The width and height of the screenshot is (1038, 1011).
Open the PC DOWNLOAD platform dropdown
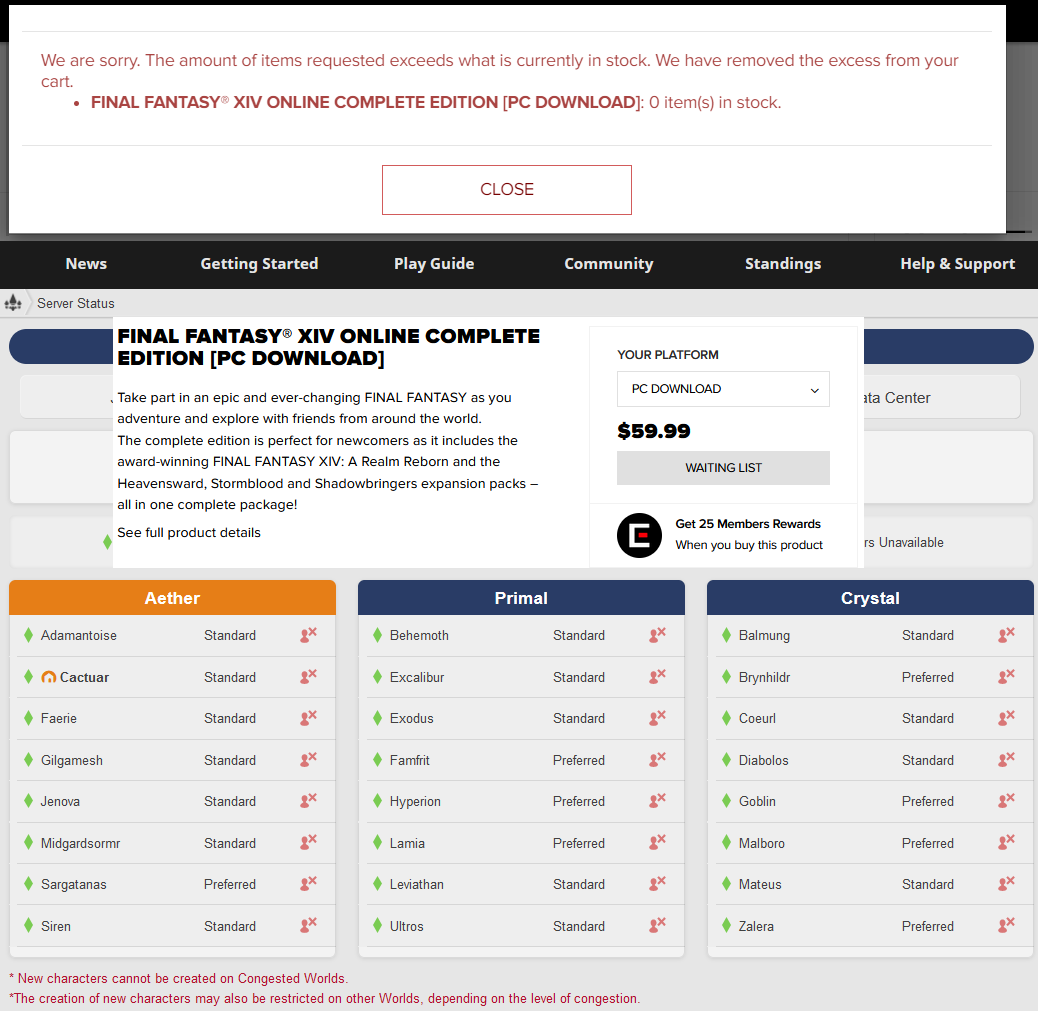(x=723, y=389)
